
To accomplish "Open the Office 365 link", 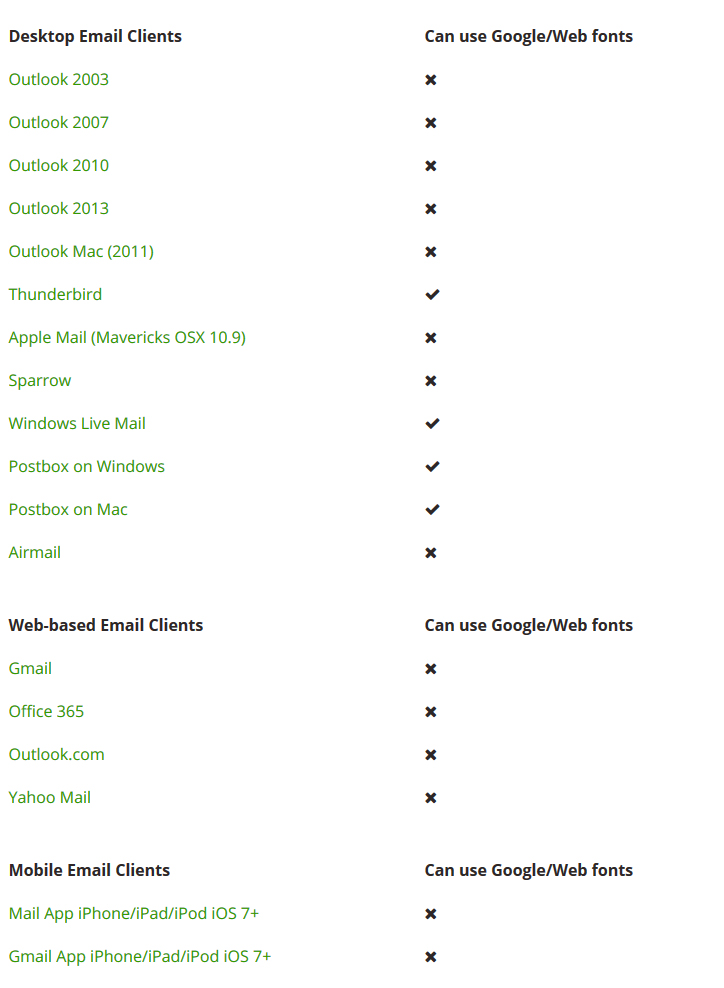I will click(46, 712).
